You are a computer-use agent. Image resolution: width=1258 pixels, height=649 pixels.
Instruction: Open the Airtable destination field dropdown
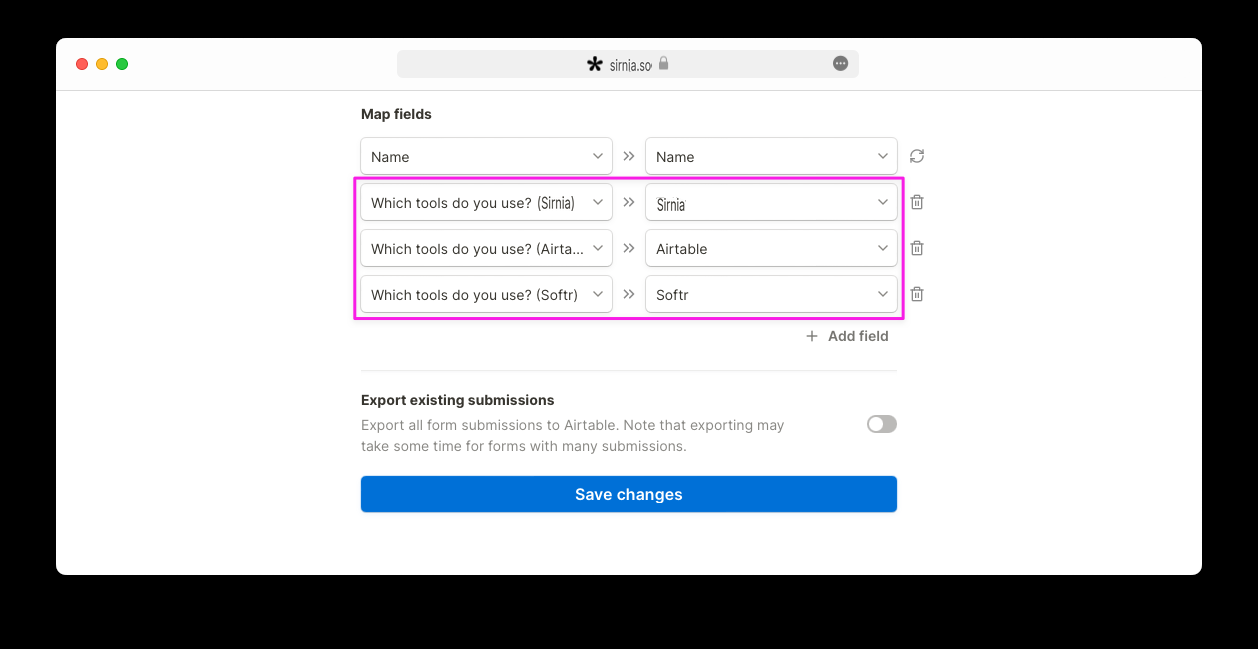[771, 248]
